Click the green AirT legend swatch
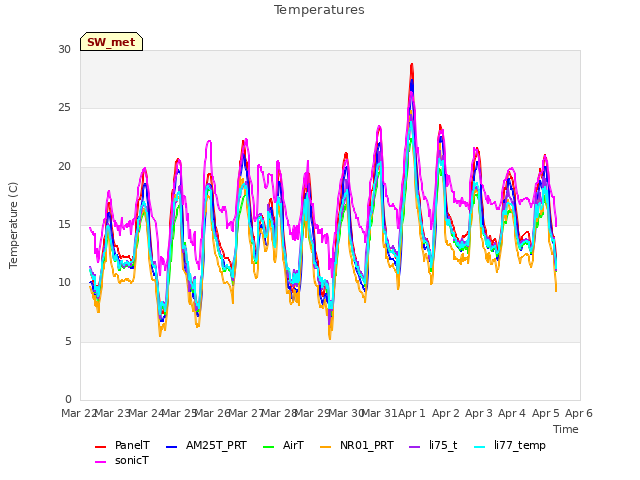 tap(269, 447)
